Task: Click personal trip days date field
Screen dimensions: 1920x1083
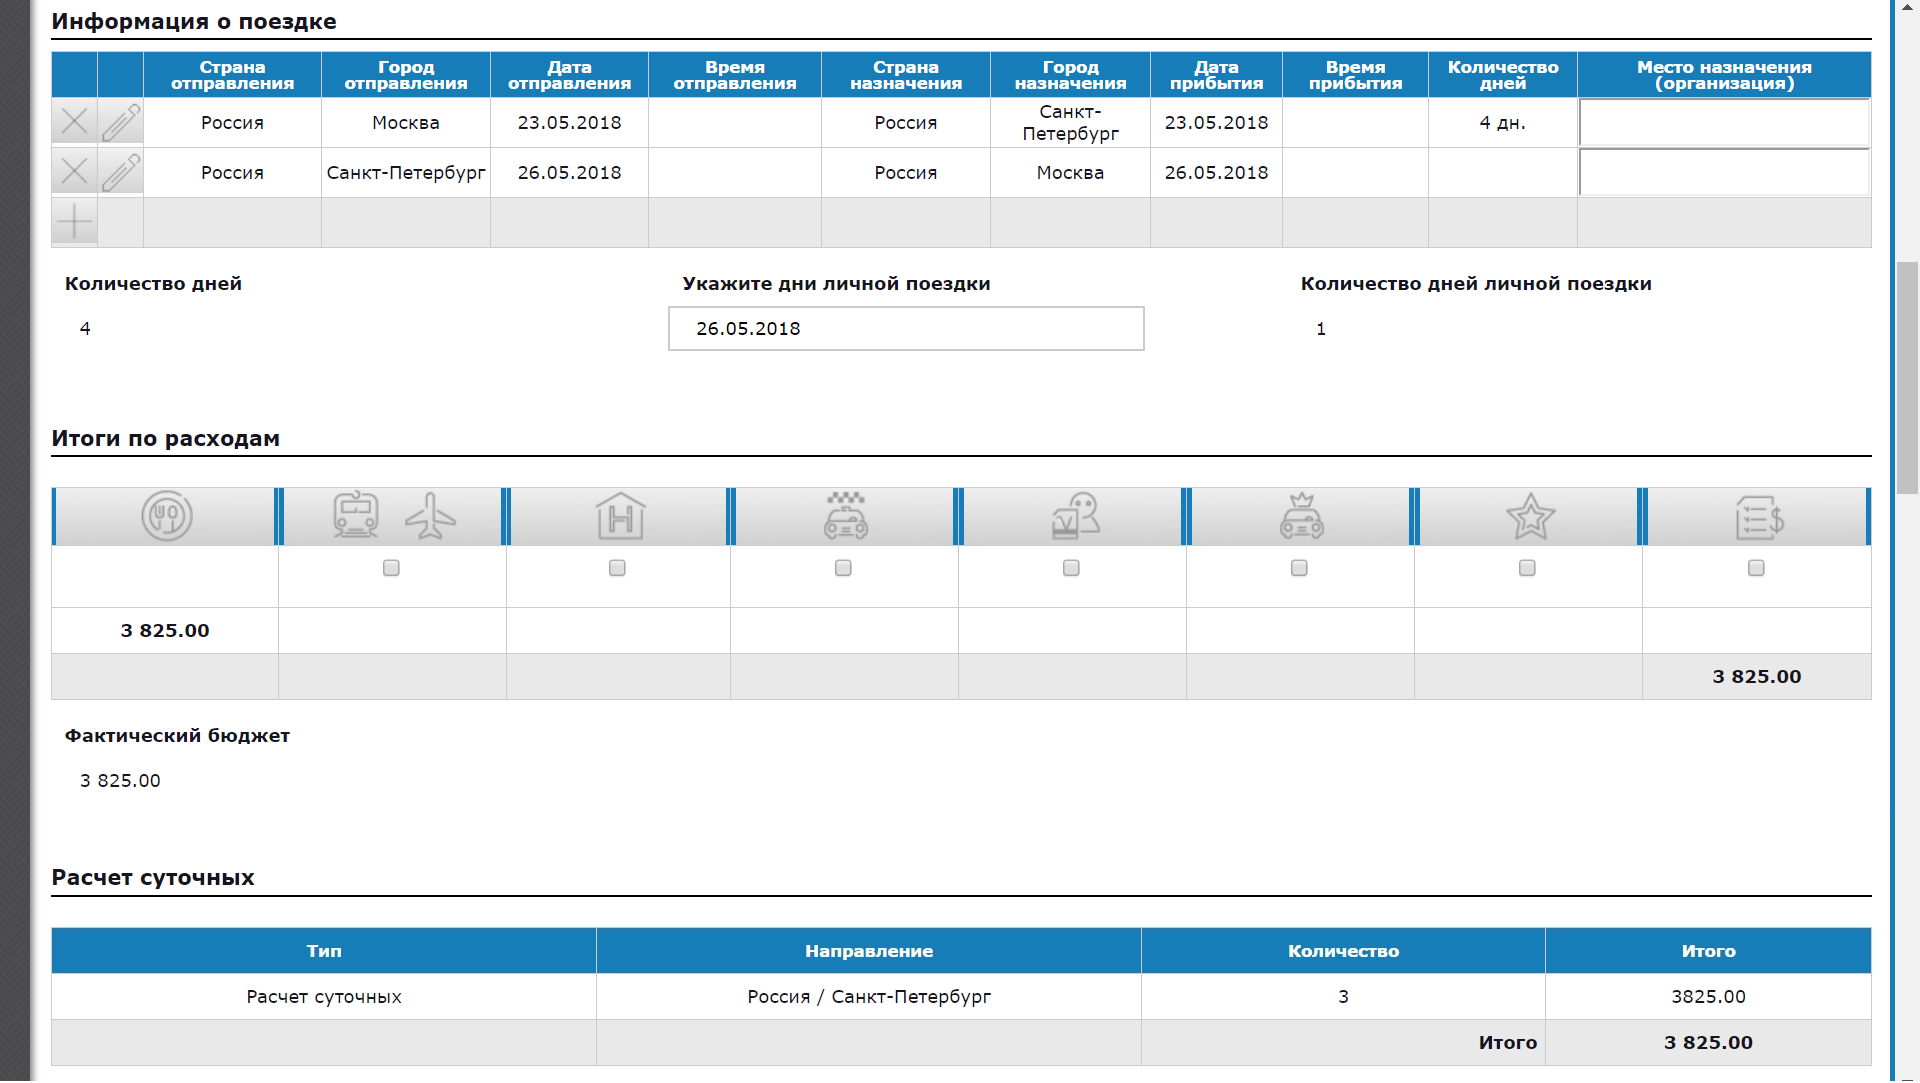Action: coord(906,329)
